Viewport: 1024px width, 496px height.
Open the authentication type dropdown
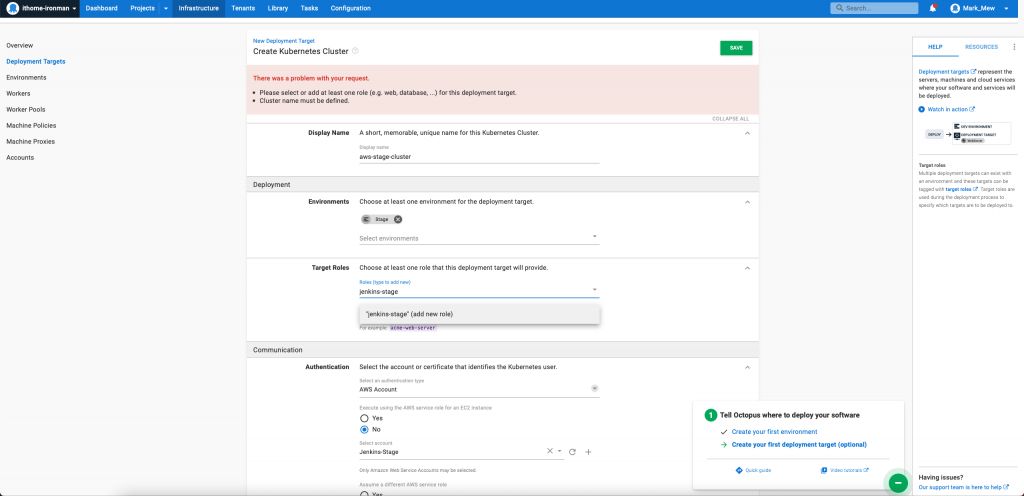pyautogui.click(x=594, y=389)
